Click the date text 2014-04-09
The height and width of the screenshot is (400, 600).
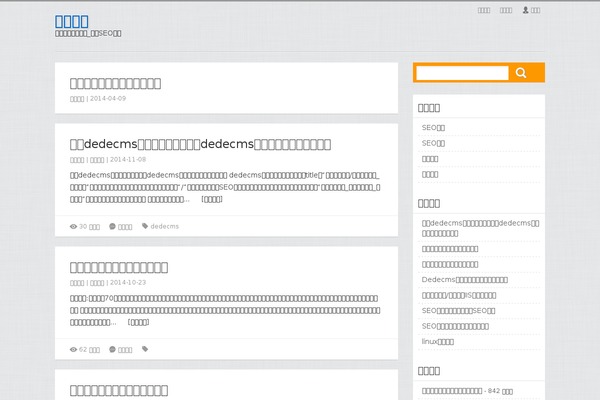click(x=108, y=98)
